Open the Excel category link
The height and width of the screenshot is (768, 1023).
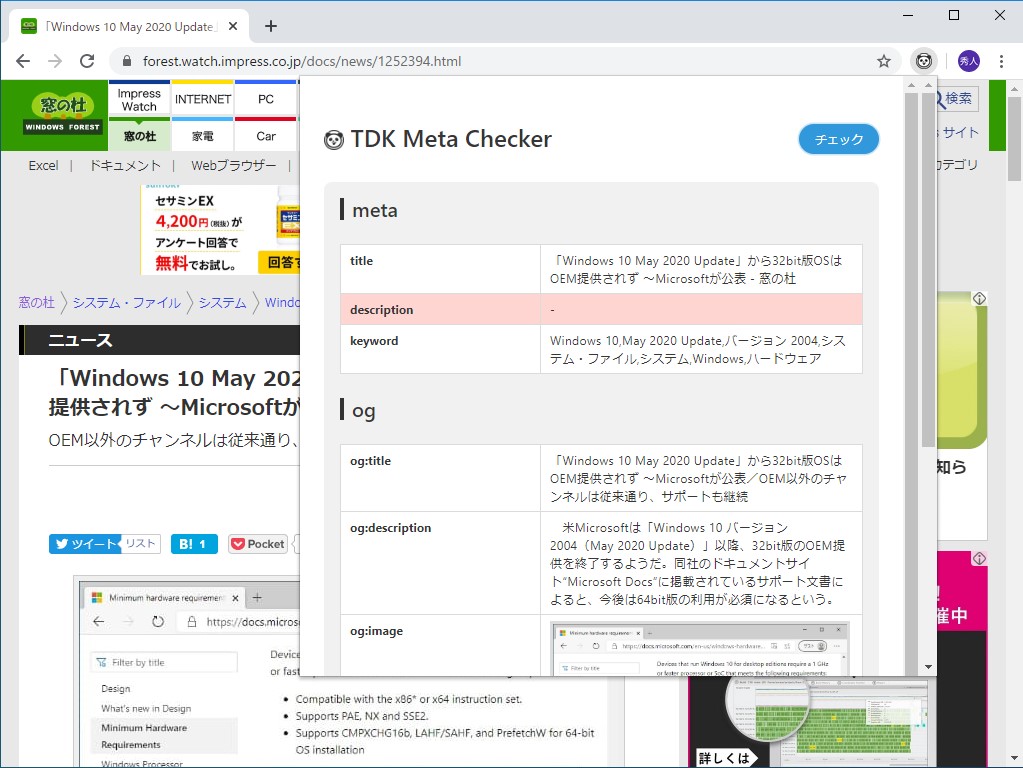[43, 166]
